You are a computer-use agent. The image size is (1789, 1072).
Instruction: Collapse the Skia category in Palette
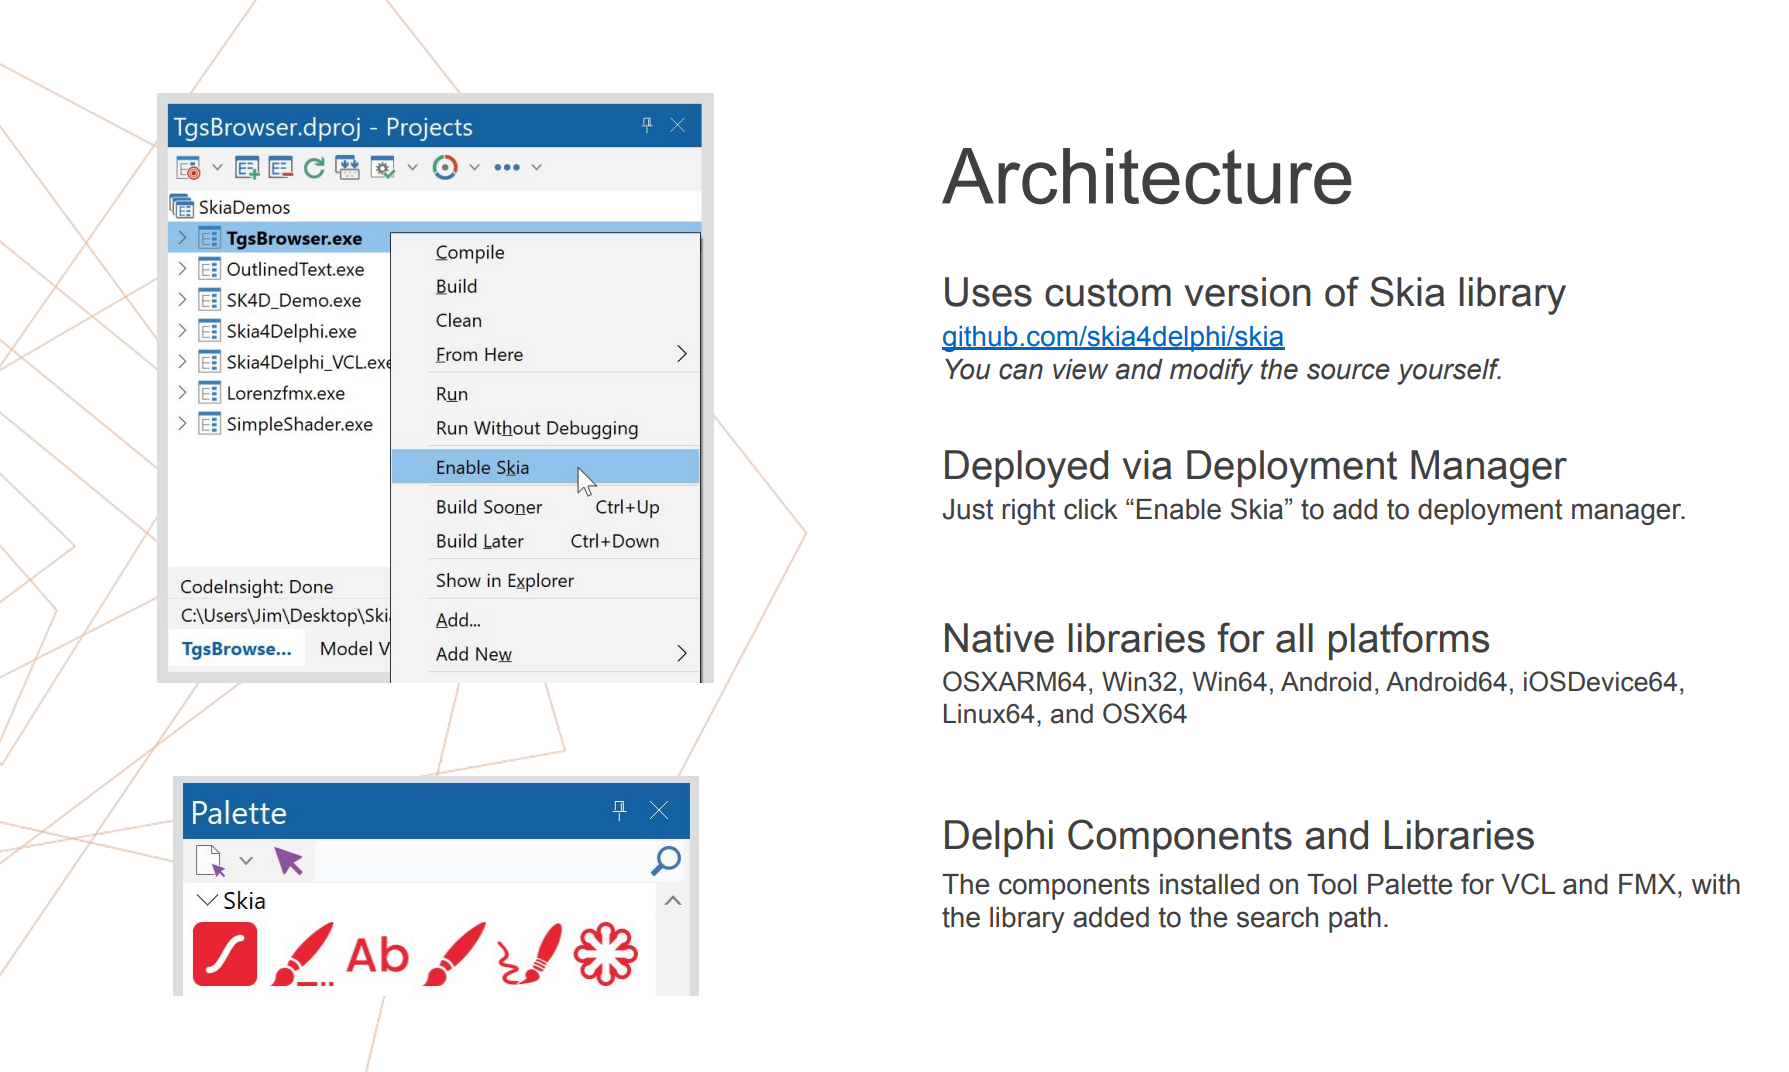pos(207,901)
